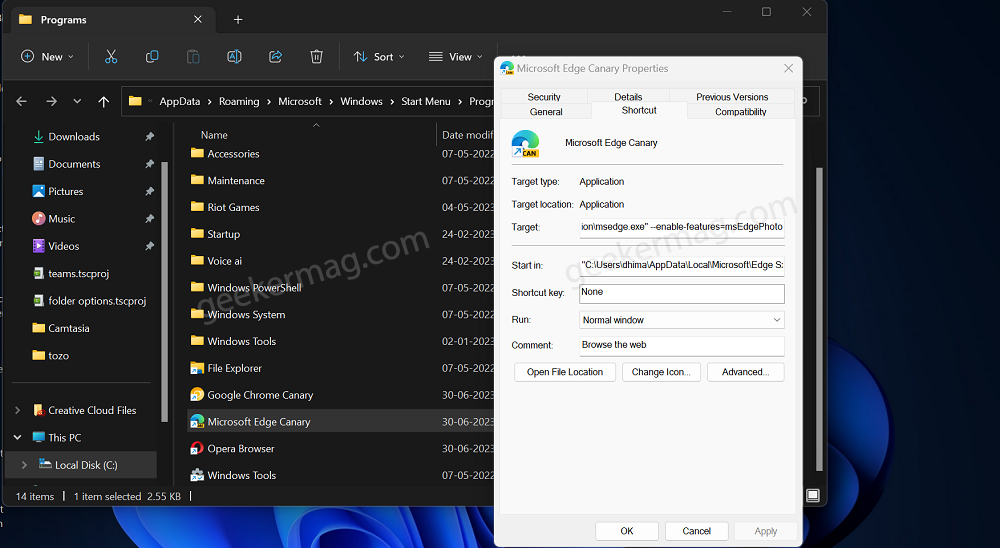Select the Accessories folder
1000x548 pixels.
pos(233,154)
